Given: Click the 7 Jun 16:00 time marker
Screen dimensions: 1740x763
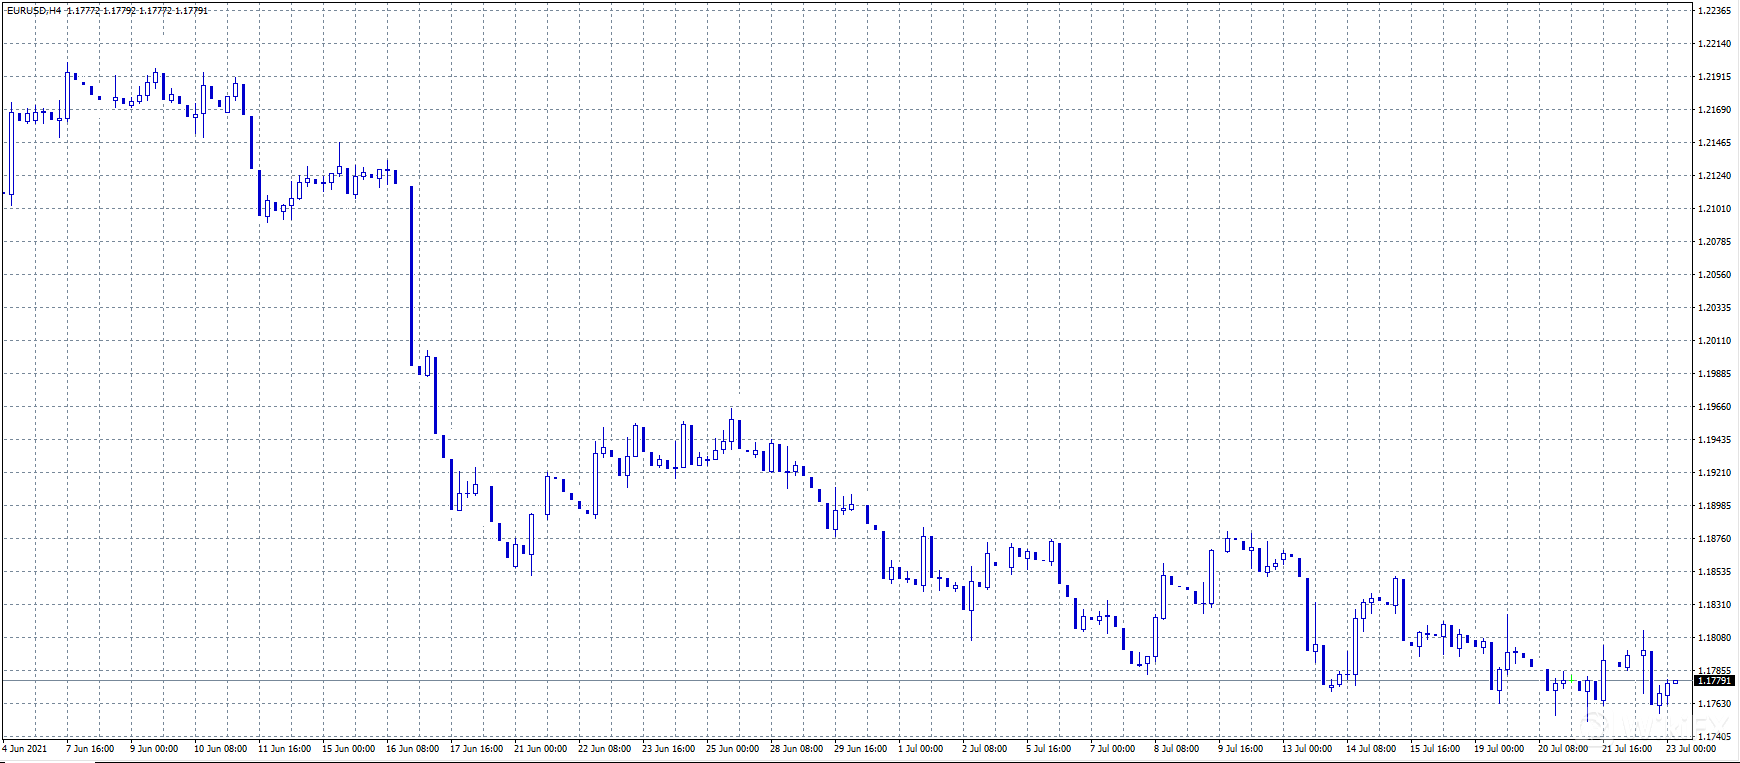Looking at the screenshot, I should (90, 749).
